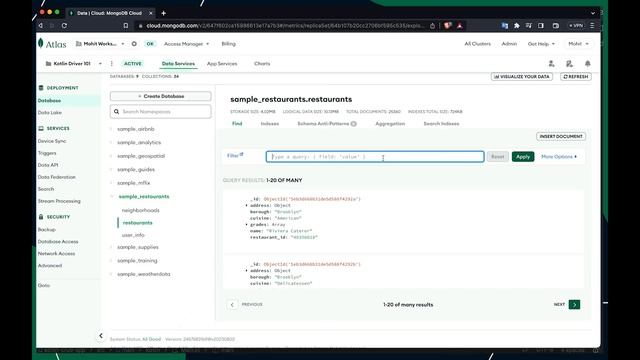The height and width of the screenshot is (360, 640).
Task: Open a new browser tab
Action: pyautogui.click(x=164, y=13)
